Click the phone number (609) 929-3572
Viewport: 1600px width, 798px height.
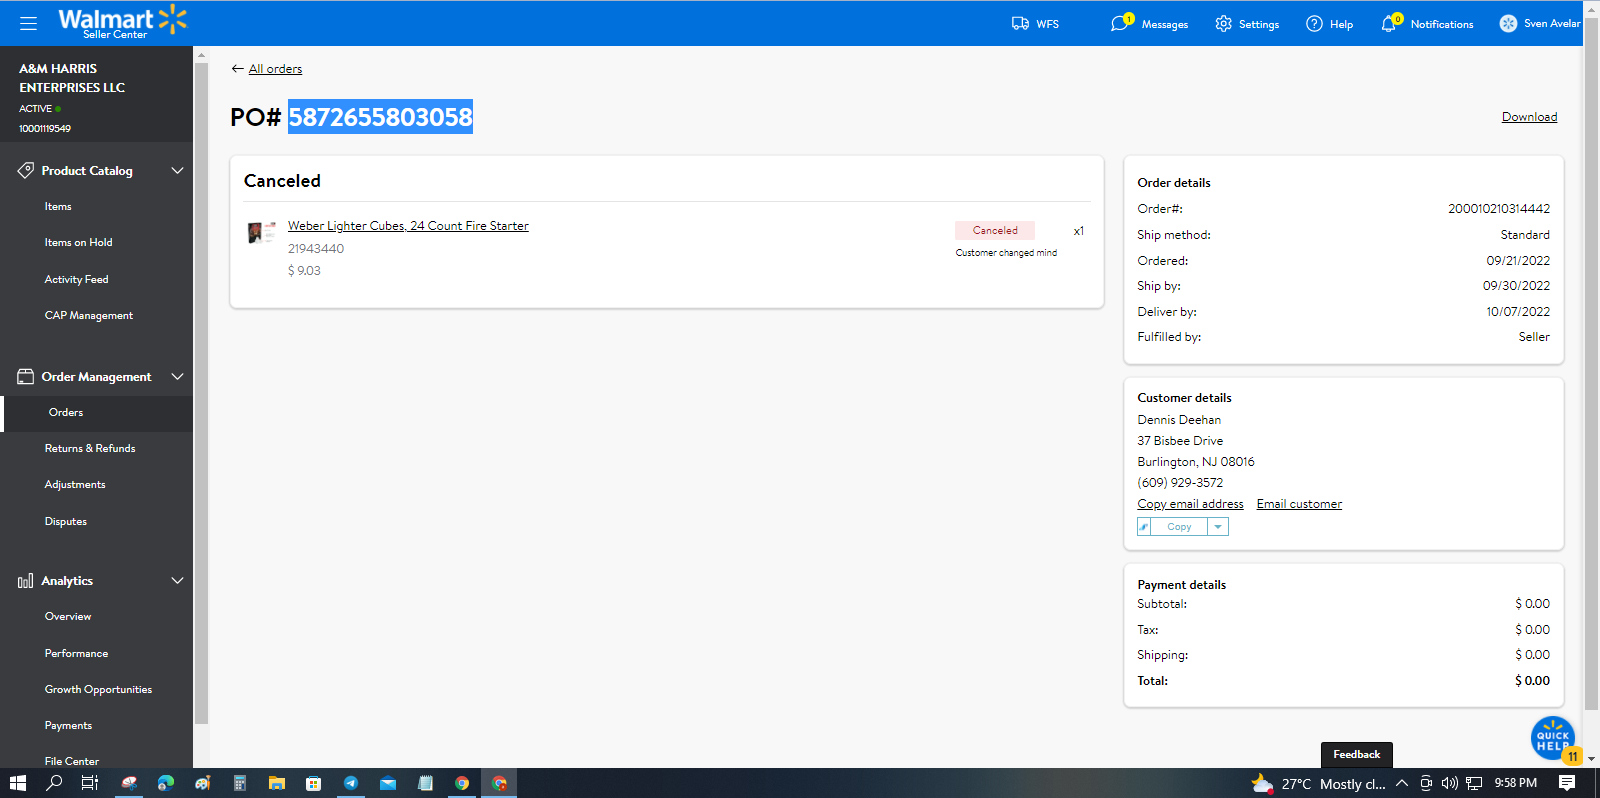click(1180, 483)
